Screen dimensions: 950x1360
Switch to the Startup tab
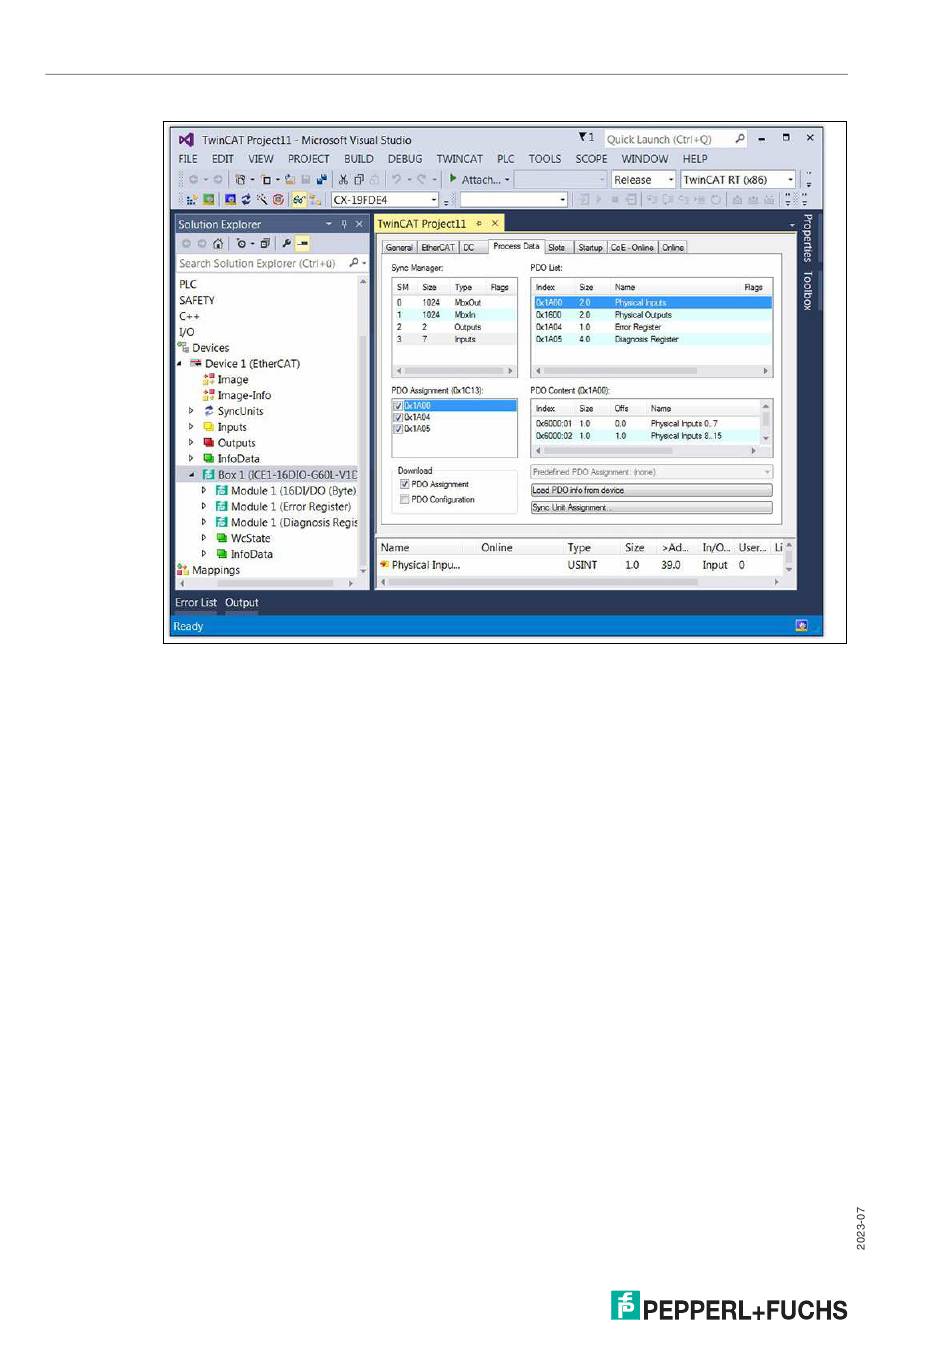tap(590, 247)
